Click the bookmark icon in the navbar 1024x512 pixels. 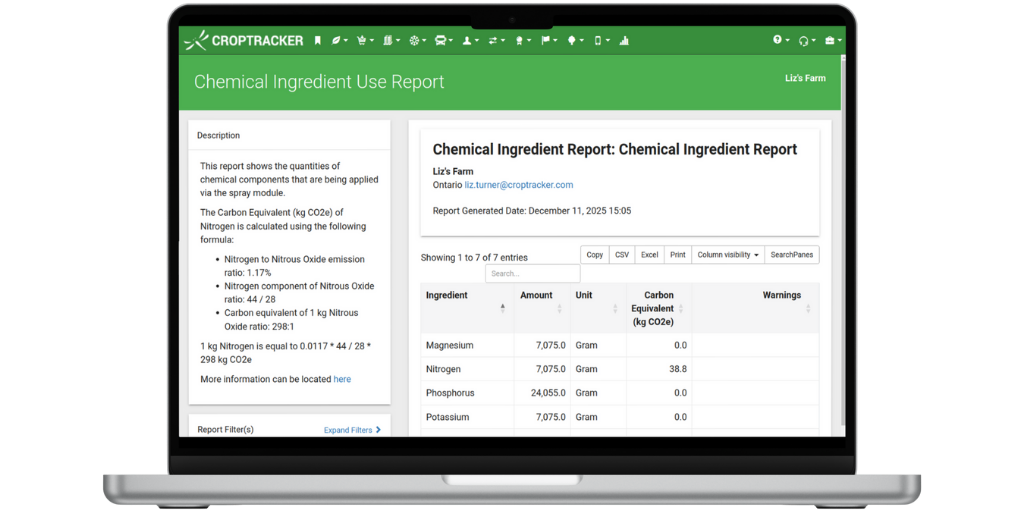tap(318, 41)
